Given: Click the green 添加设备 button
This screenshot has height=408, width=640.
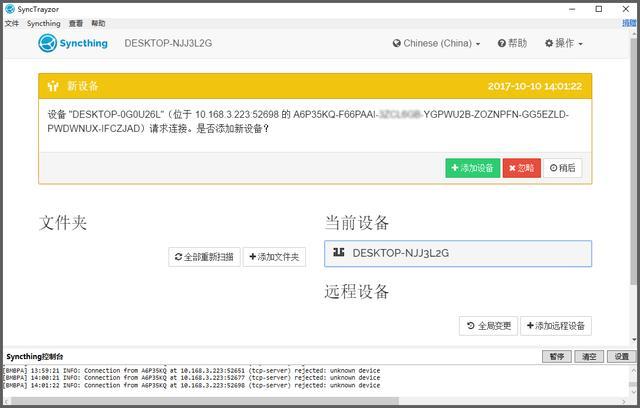Looking at the screenshot, I should tap(473, 168).
